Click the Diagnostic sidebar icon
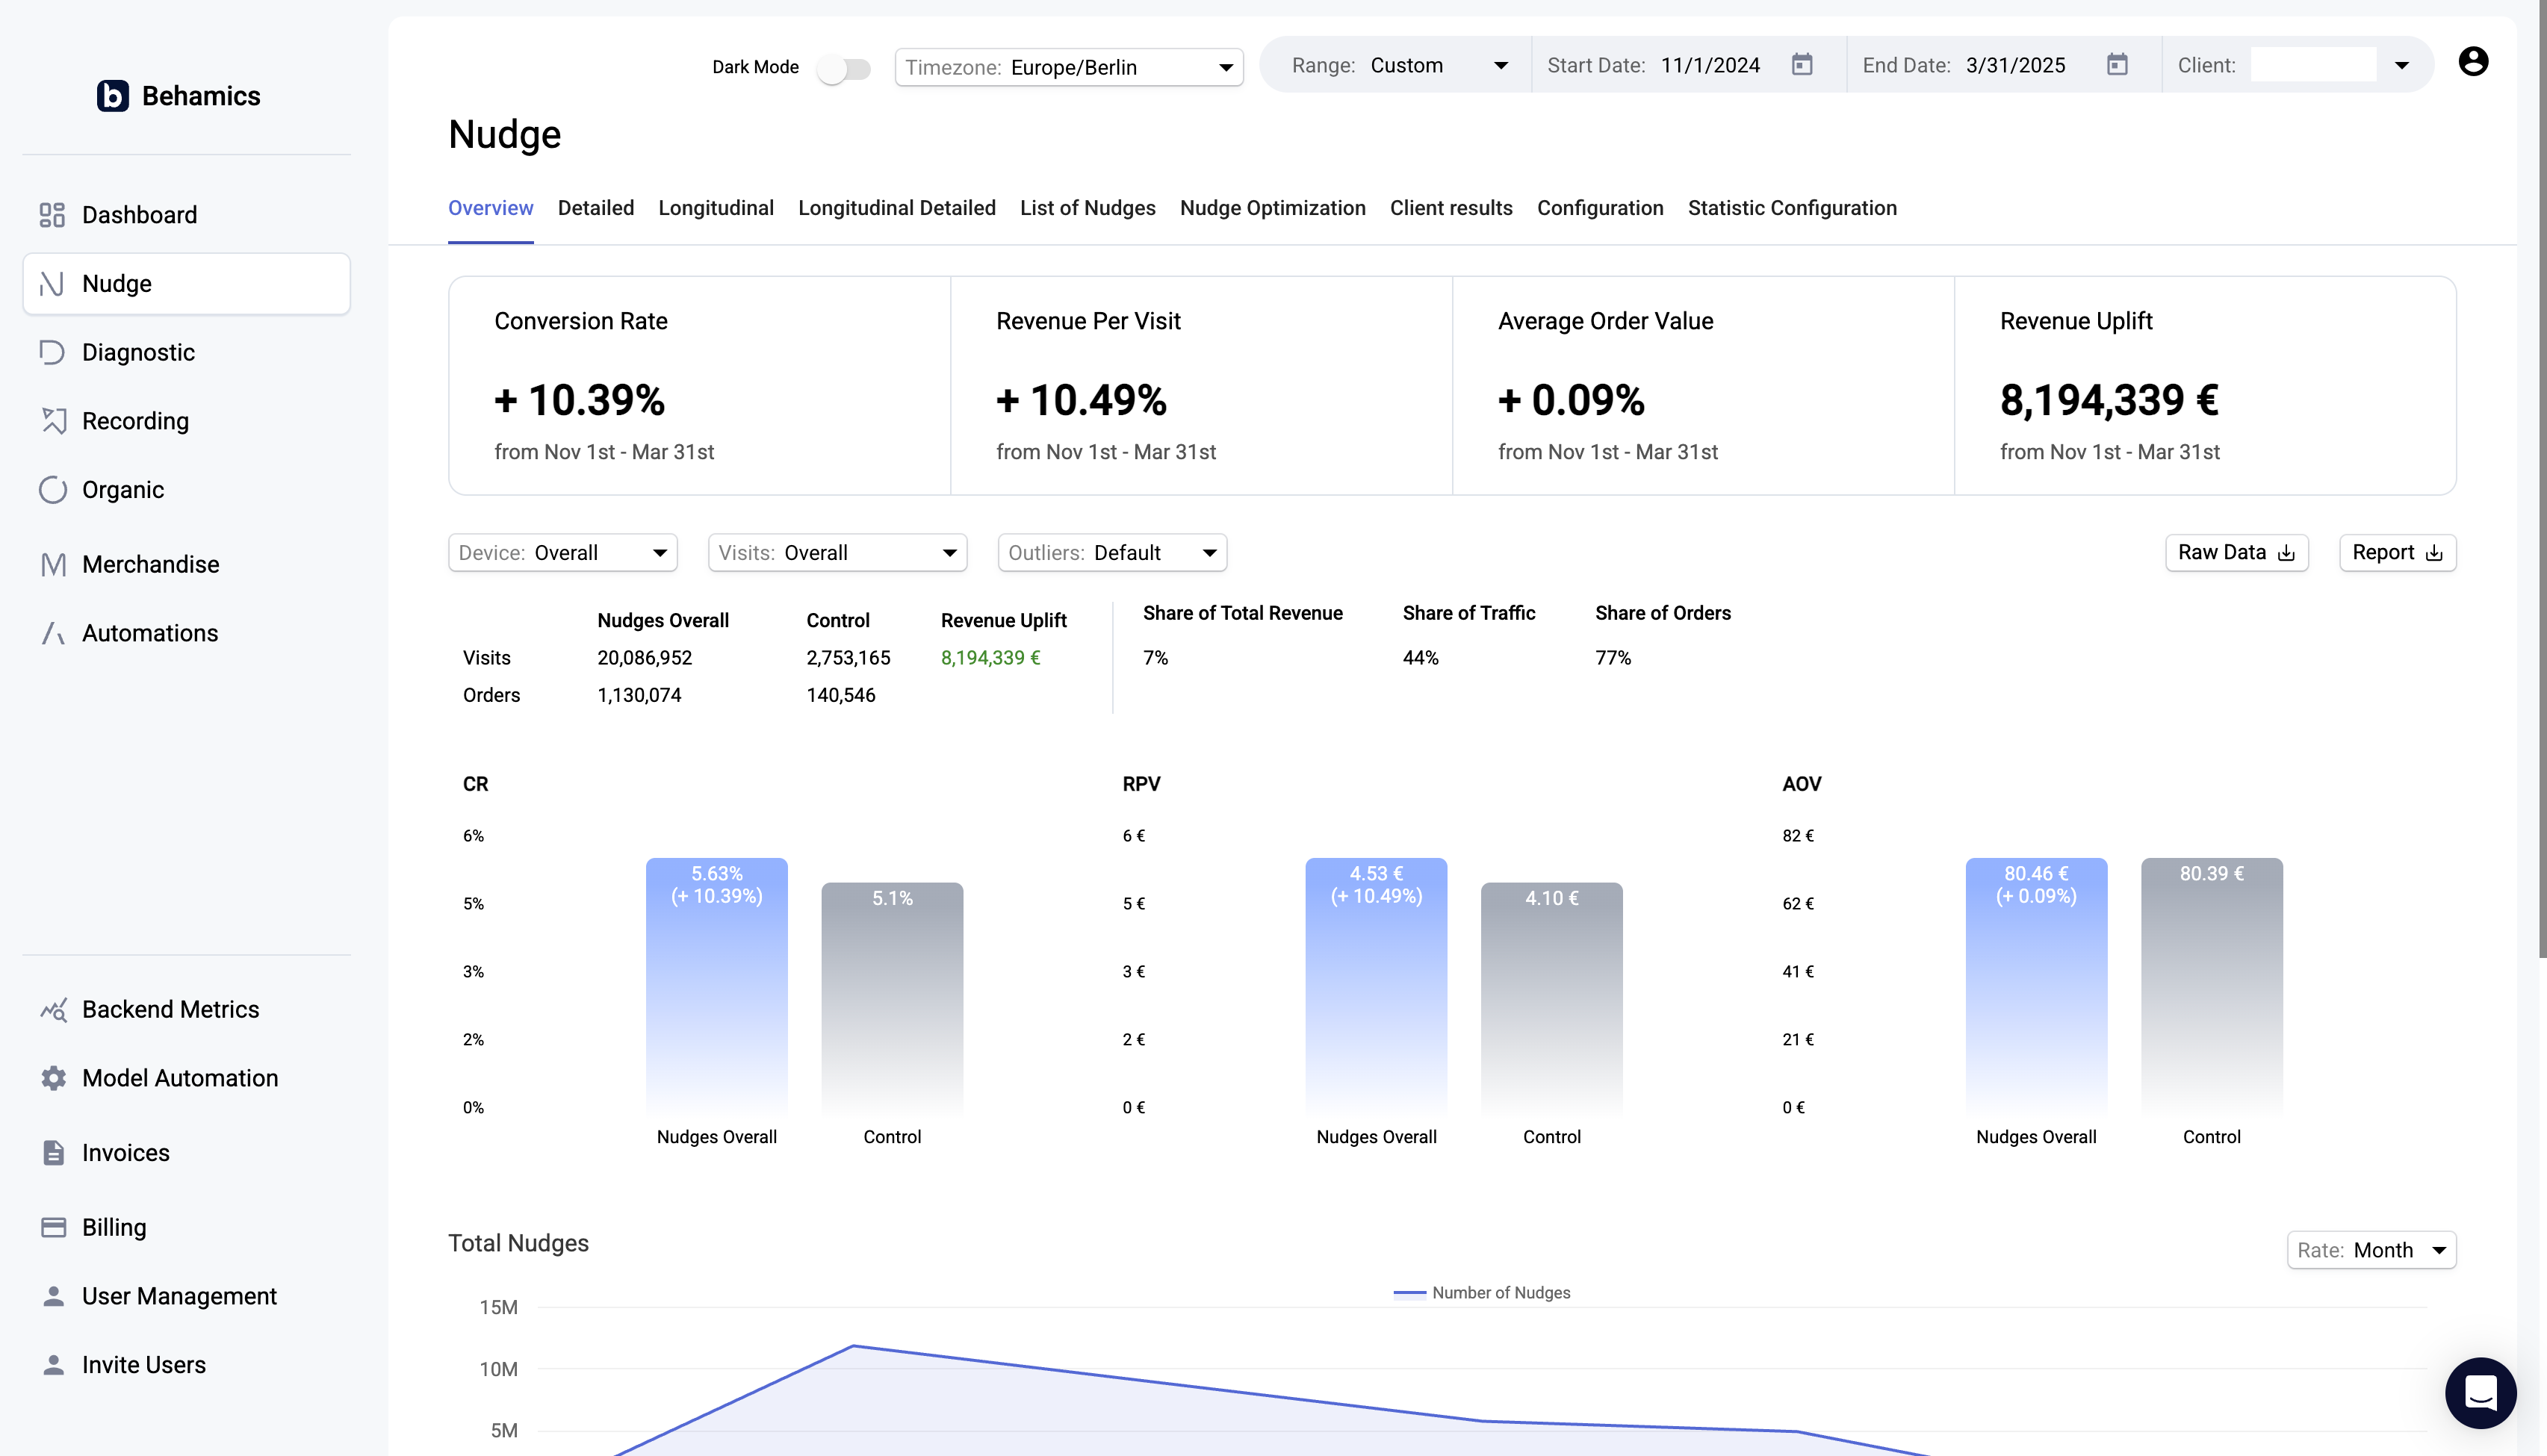 [x=52, y=352]
